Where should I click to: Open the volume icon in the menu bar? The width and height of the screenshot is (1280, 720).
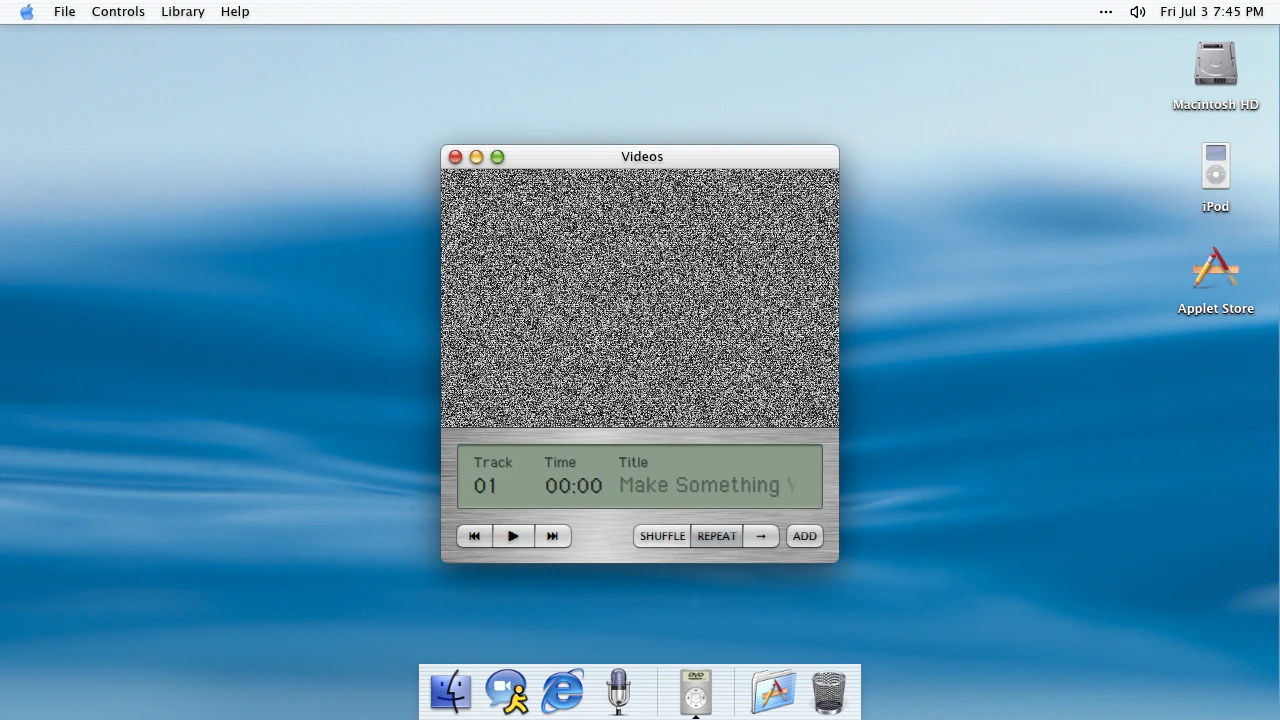coord(1138,12)
